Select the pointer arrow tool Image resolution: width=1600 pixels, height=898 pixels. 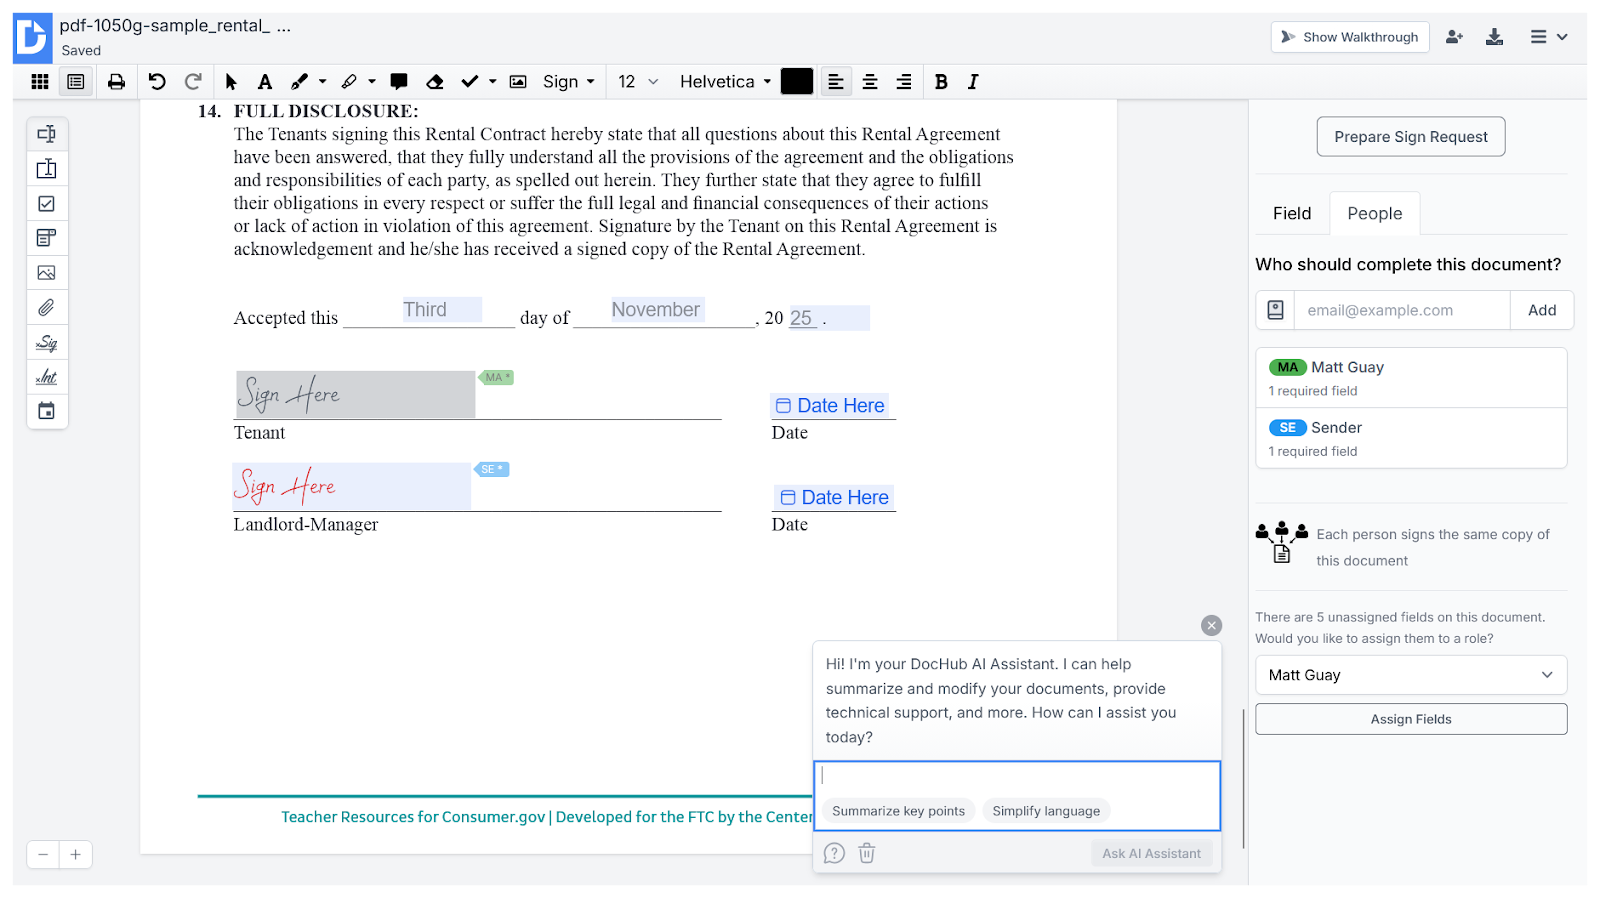[231, 82]
